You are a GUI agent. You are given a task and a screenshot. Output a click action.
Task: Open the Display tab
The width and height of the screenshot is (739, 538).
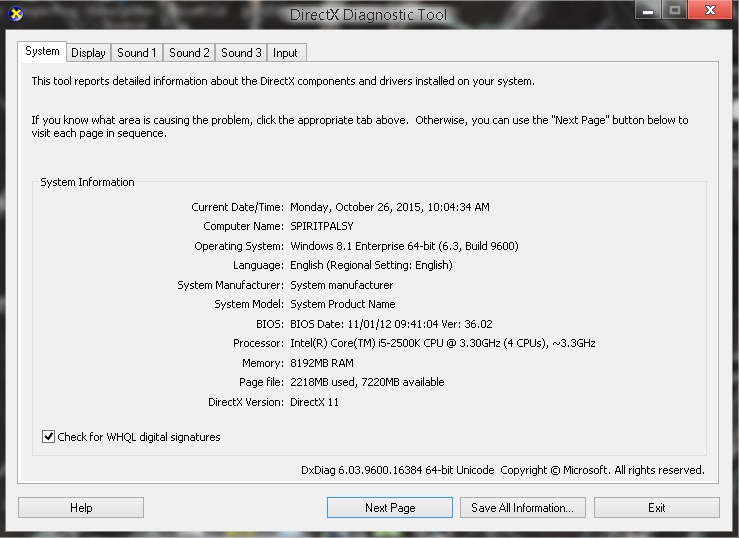click(x=88, y=53)
